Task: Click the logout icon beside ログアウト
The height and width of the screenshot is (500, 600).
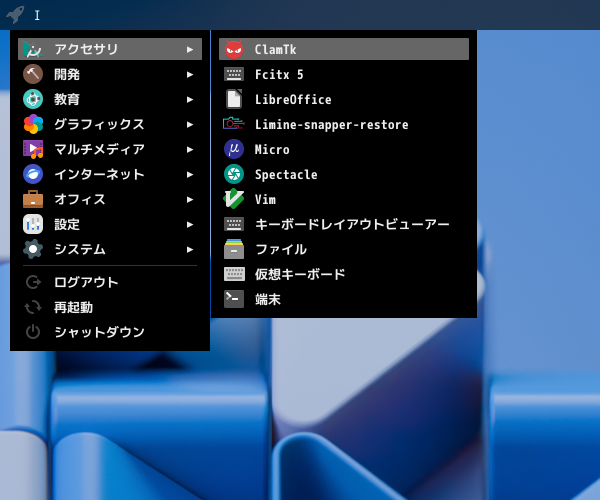Action: pos(33,282)
